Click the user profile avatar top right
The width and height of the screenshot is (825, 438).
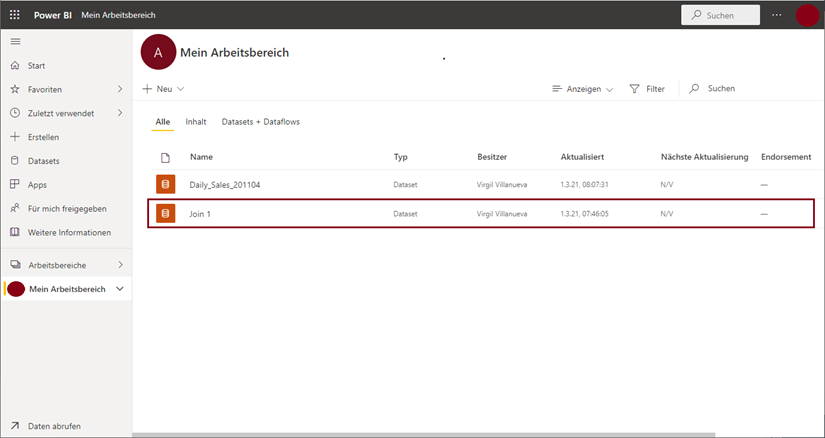(807, 15)
